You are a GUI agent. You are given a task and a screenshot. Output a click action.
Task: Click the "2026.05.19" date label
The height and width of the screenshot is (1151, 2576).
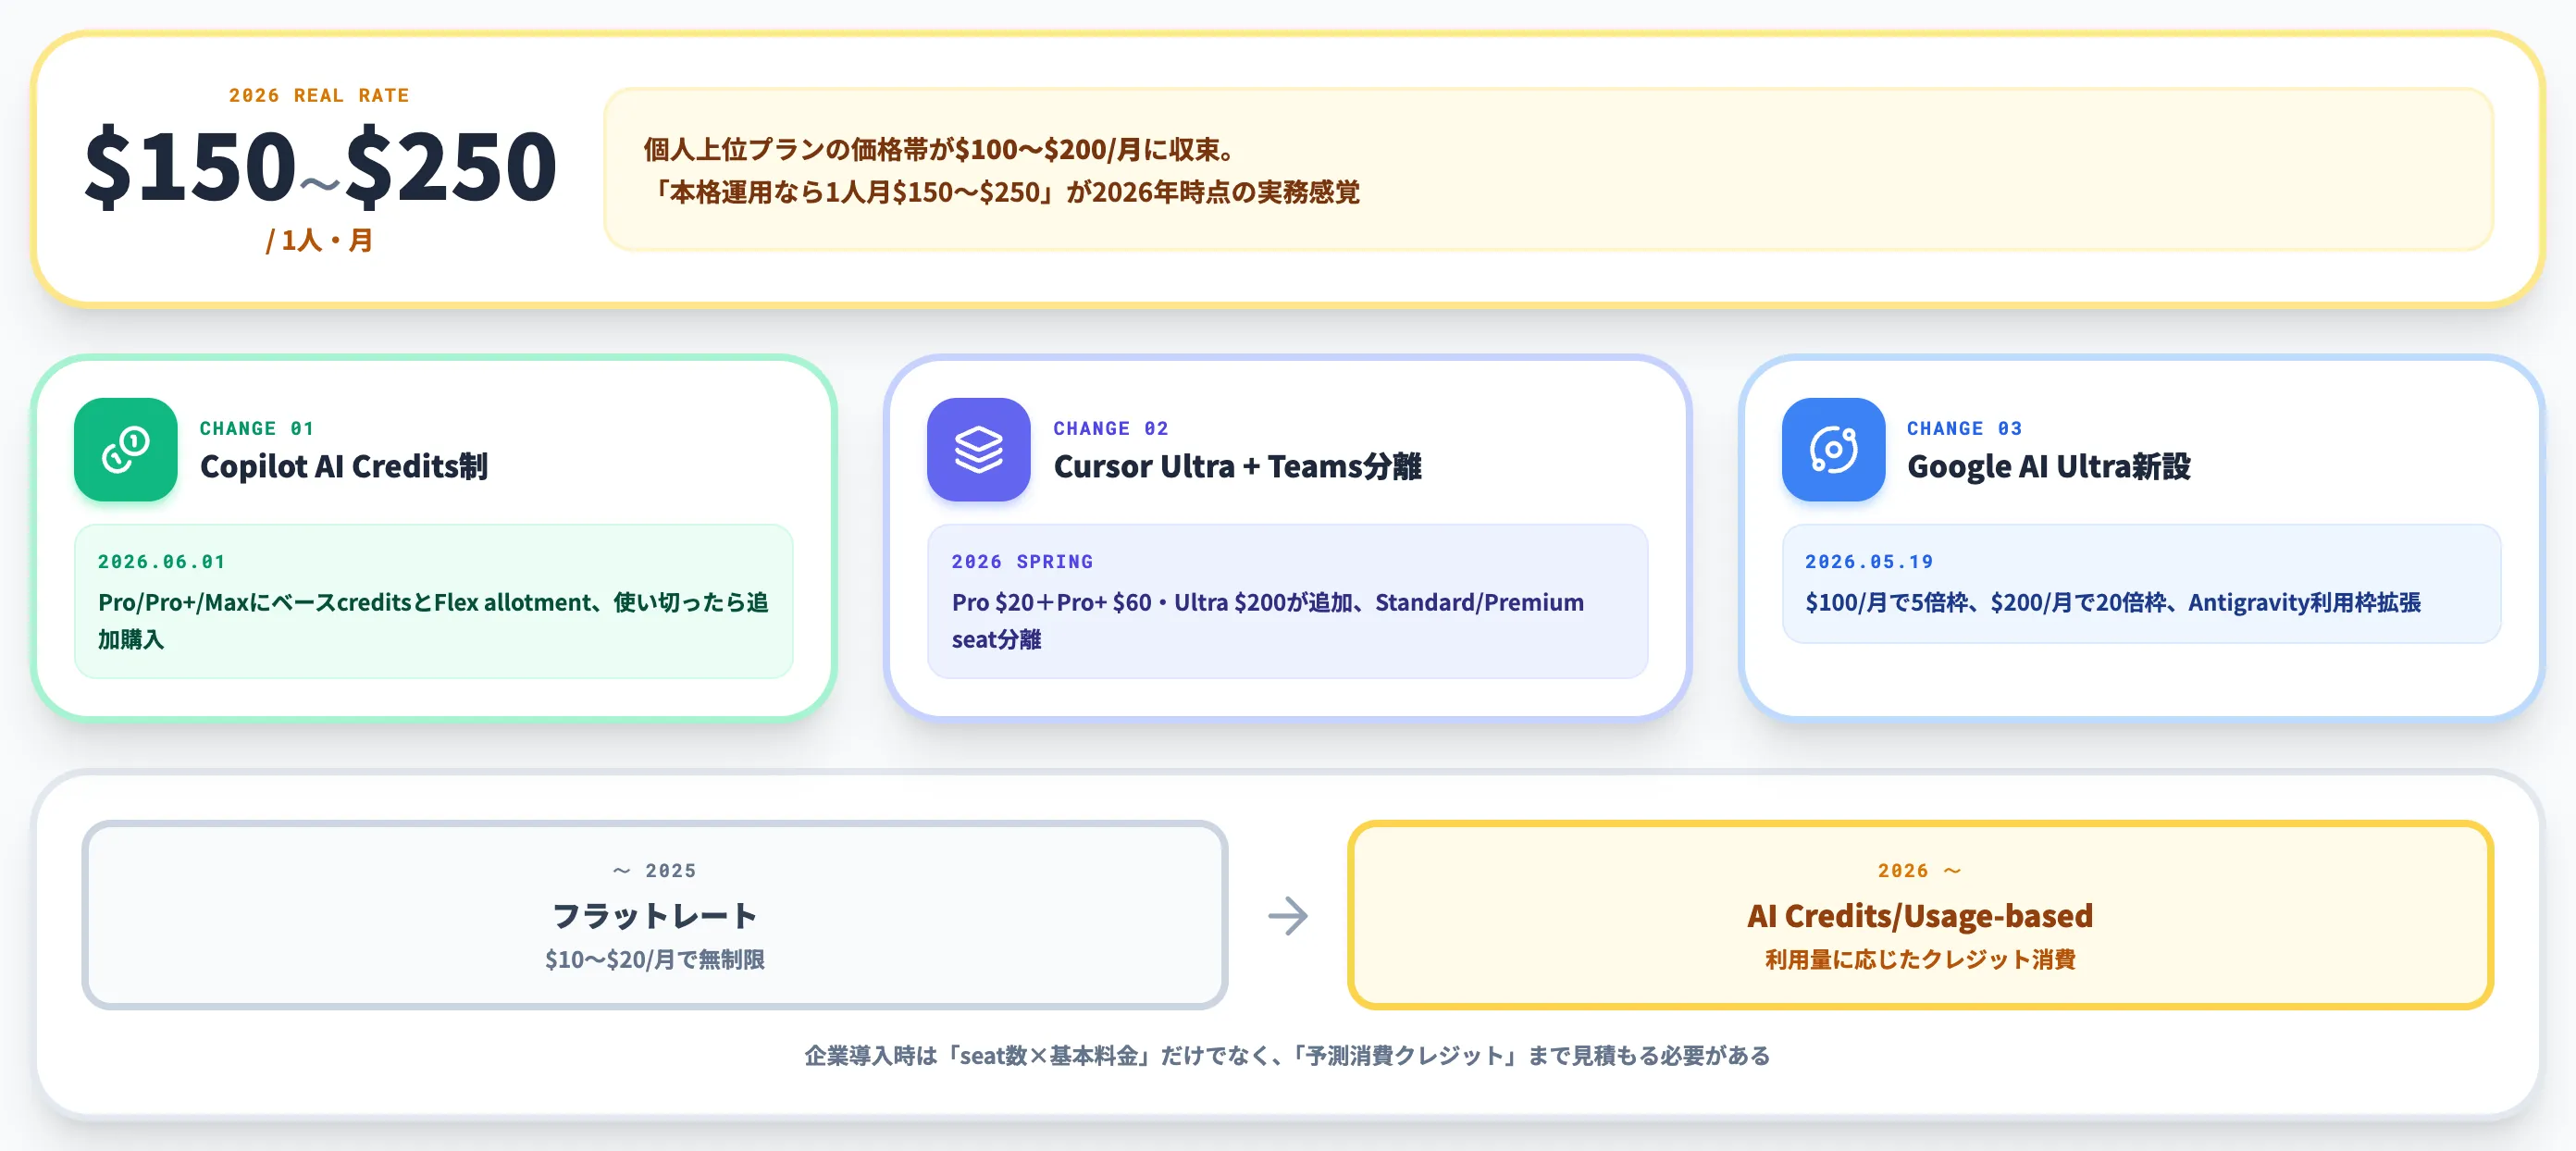pyautogui.click(x=1869, y=562)
